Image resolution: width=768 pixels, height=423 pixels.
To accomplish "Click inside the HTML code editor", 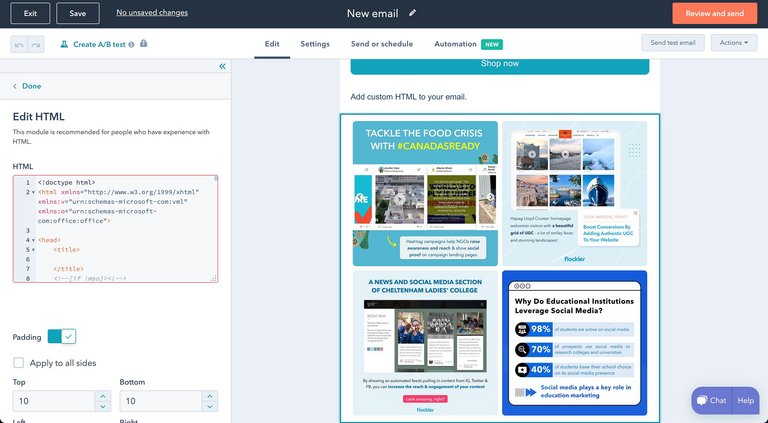I will [116, 229].
